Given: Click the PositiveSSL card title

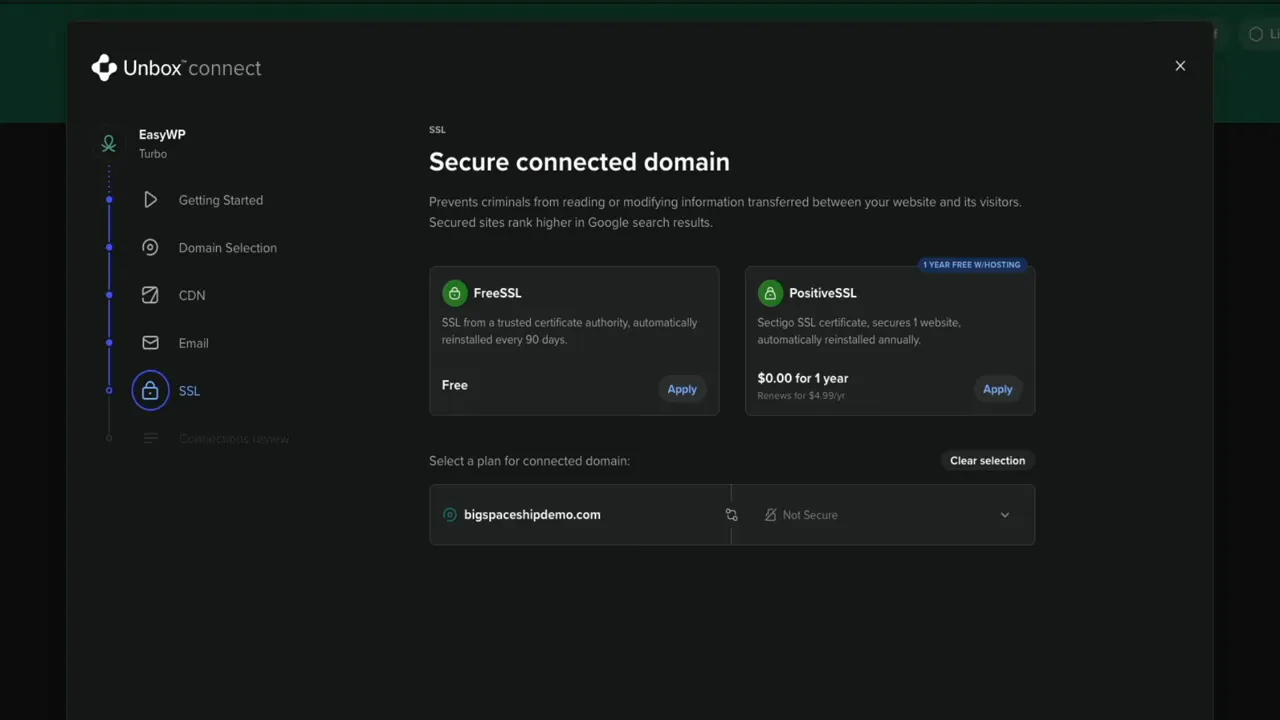Looking at the screenshot, I should coord(823,293).
